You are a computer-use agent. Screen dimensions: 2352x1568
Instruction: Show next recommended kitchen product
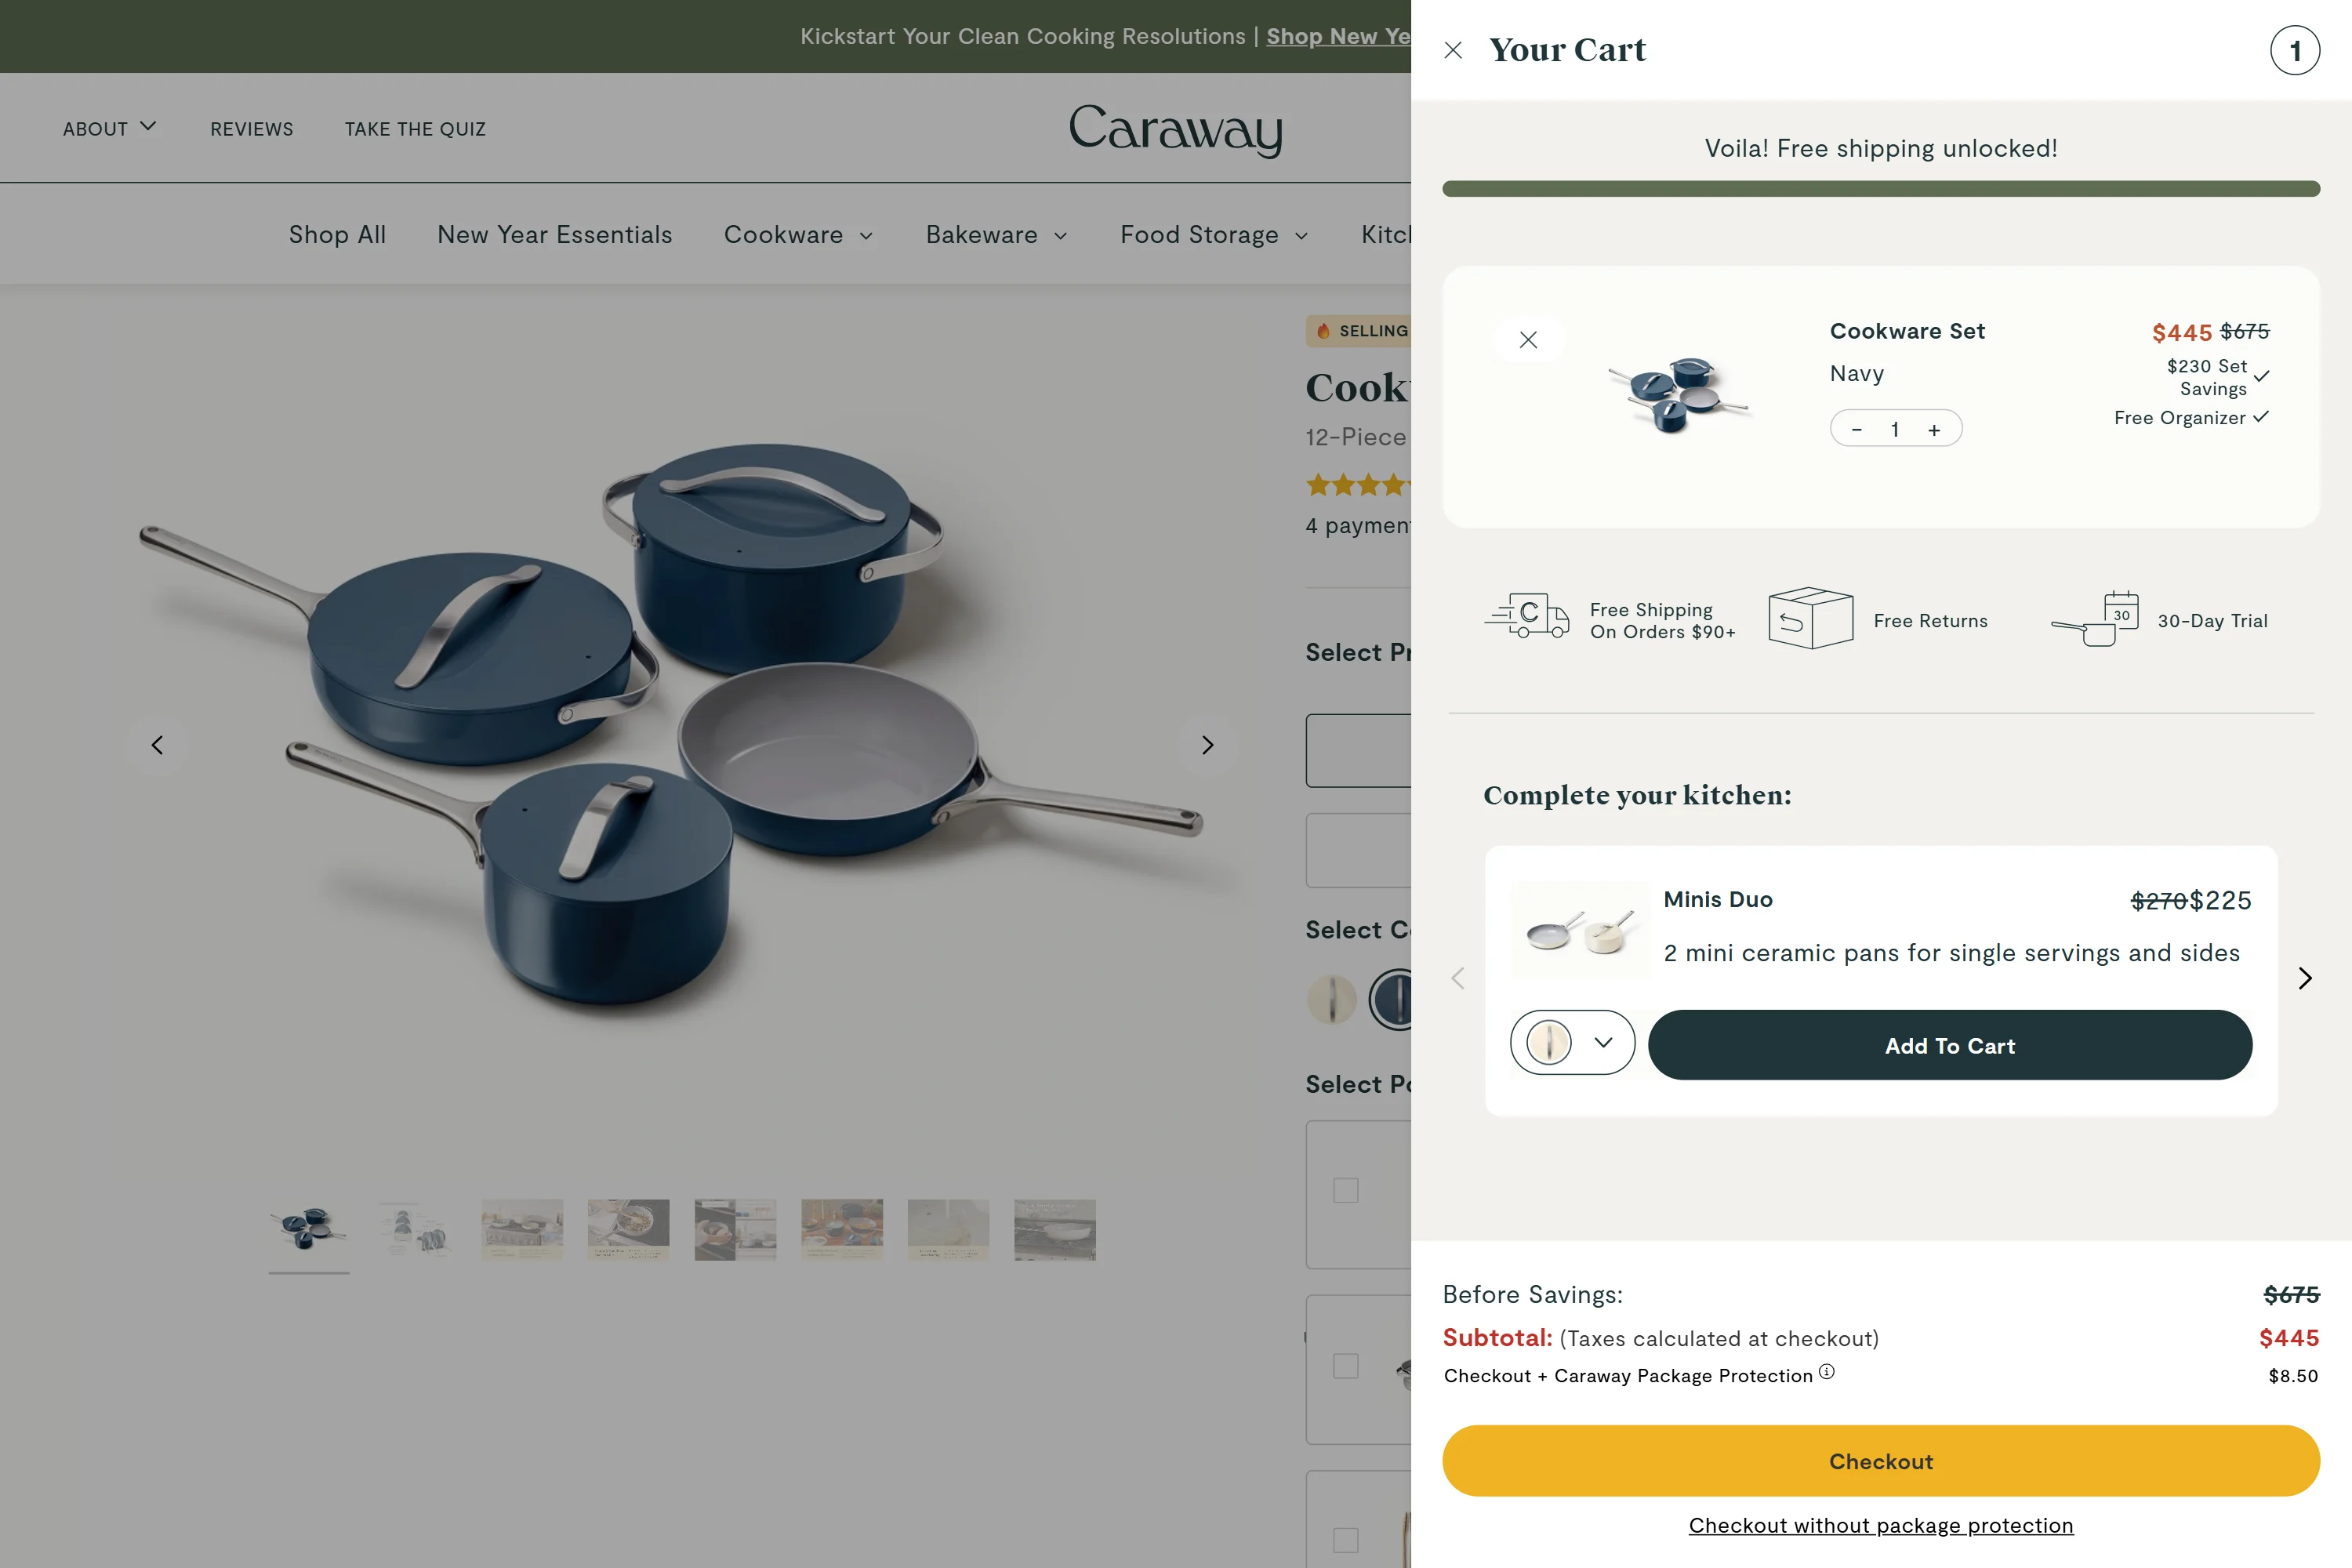pos(2305,978)
